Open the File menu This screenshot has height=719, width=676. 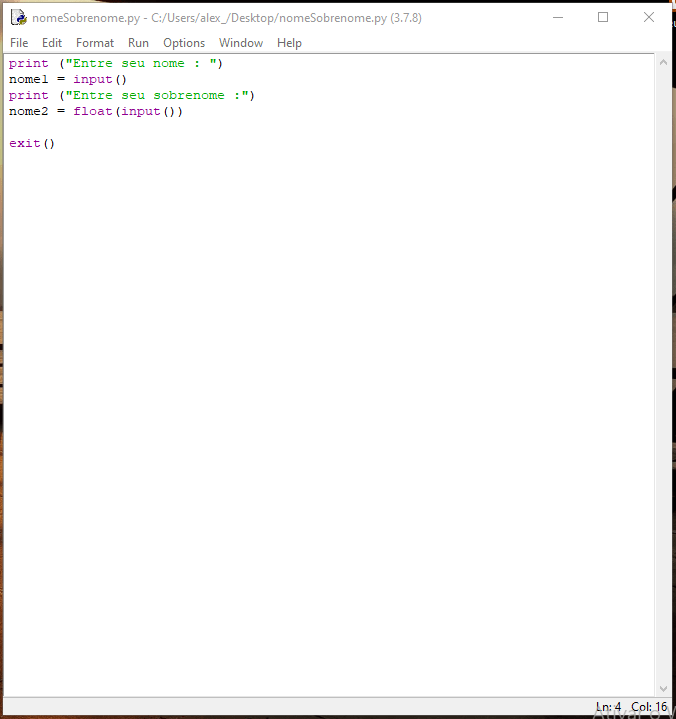(19, 43)
